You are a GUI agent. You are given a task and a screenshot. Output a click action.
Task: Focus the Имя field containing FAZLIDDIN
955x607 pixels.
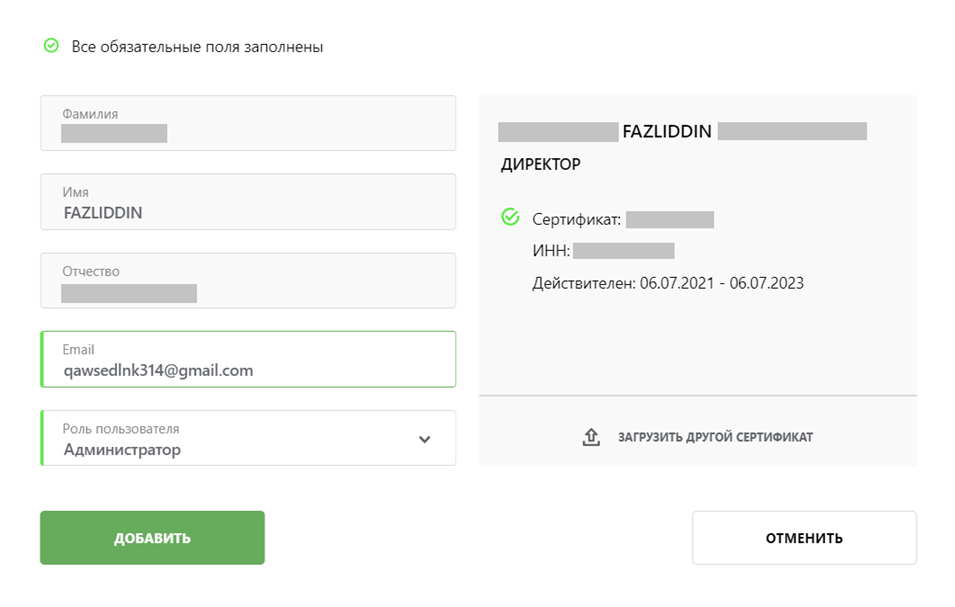[x=248, y=202]
